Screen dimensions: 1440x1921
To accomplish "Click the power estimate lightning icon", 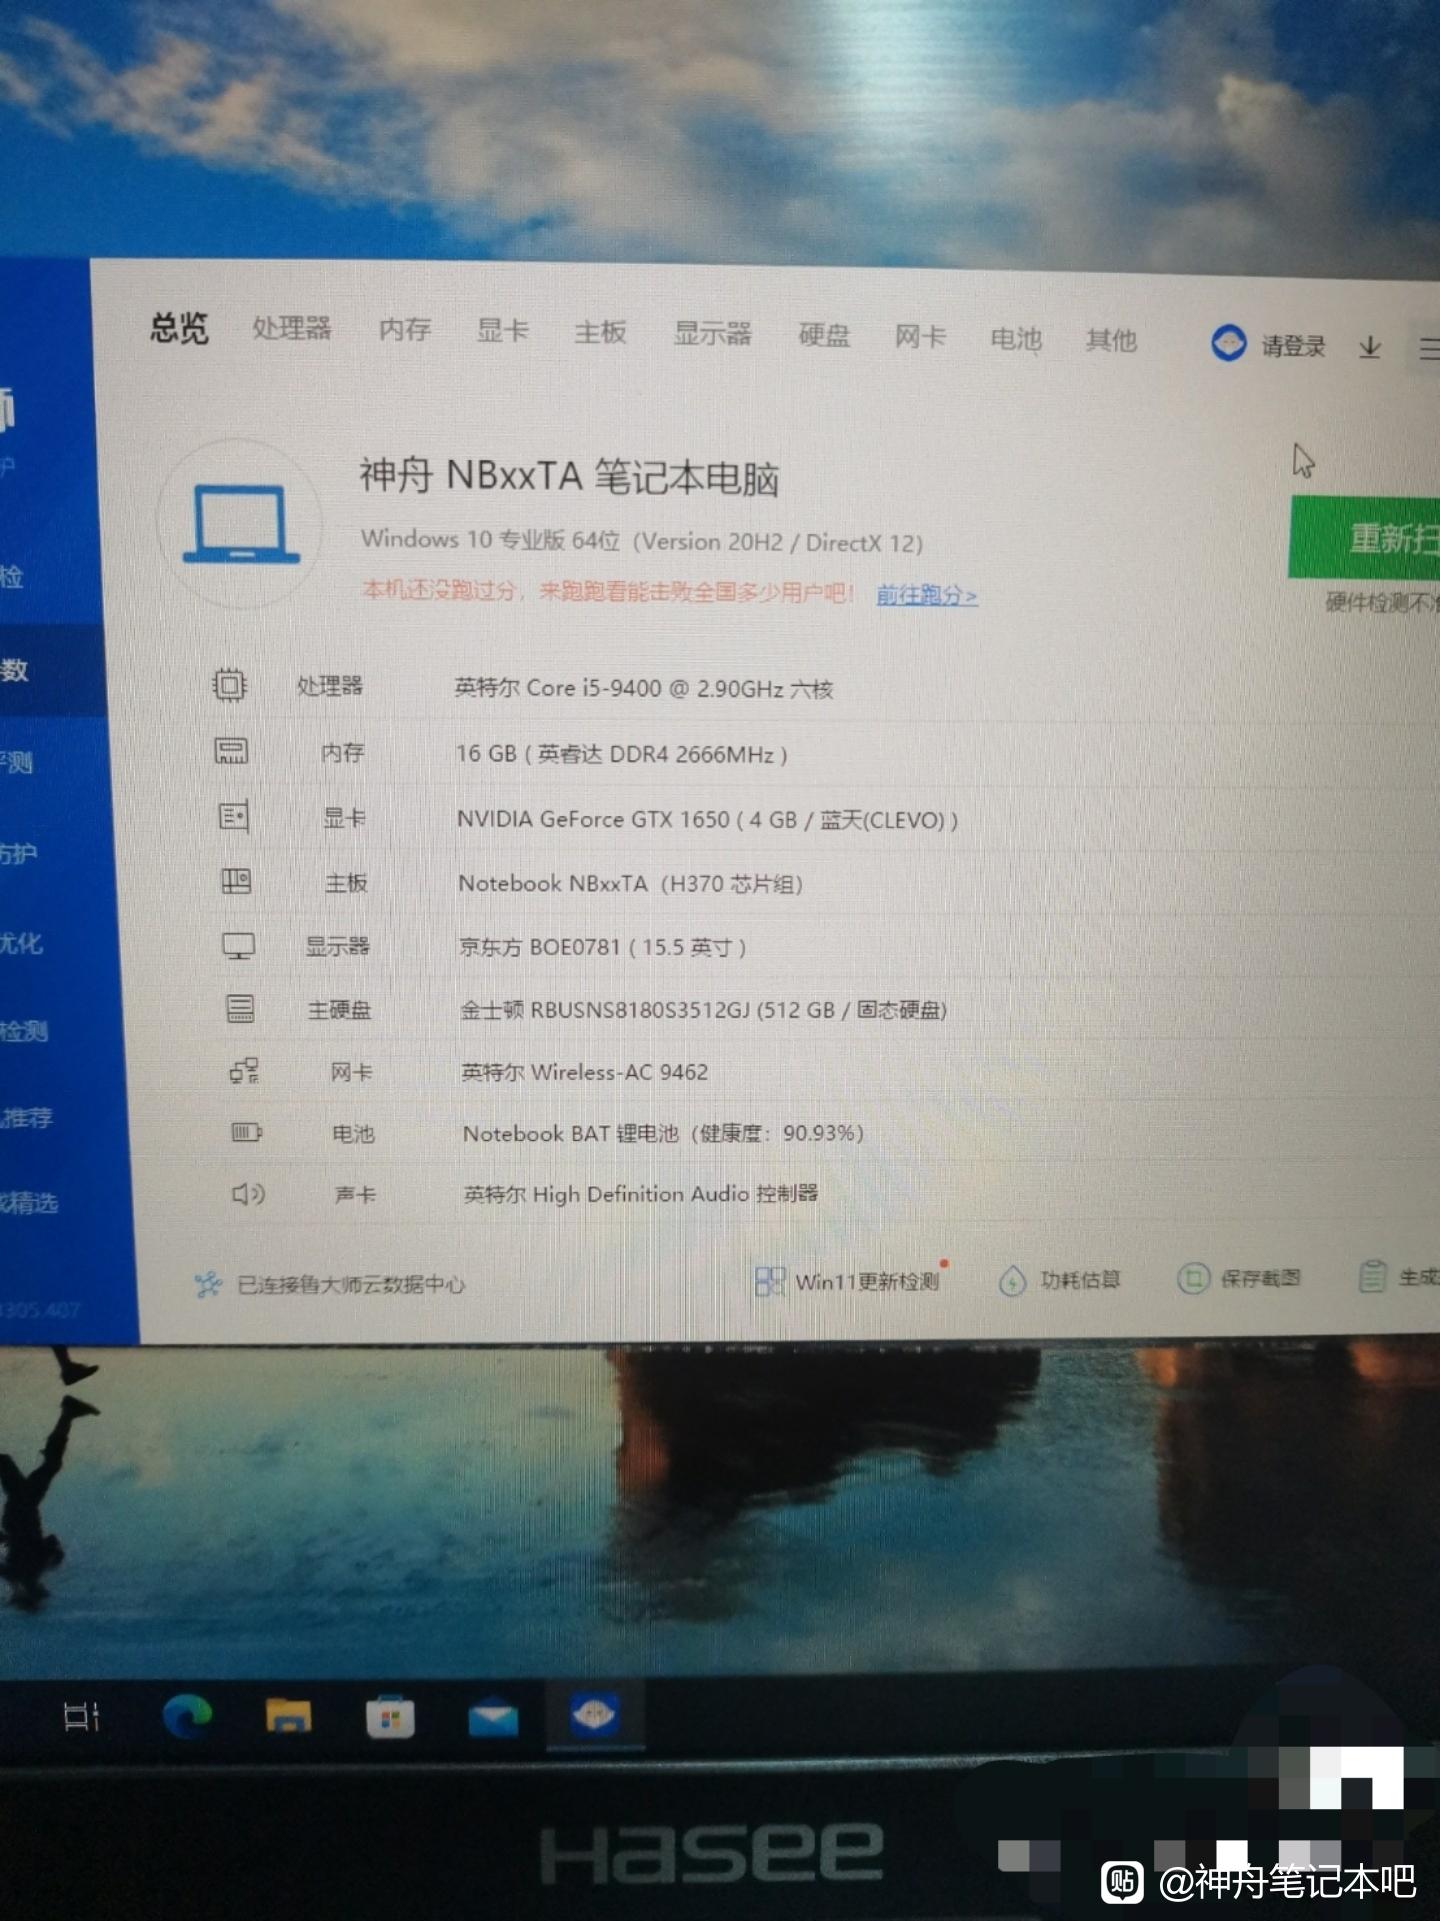I will pyautogui.click(x=1012, y=1281).
